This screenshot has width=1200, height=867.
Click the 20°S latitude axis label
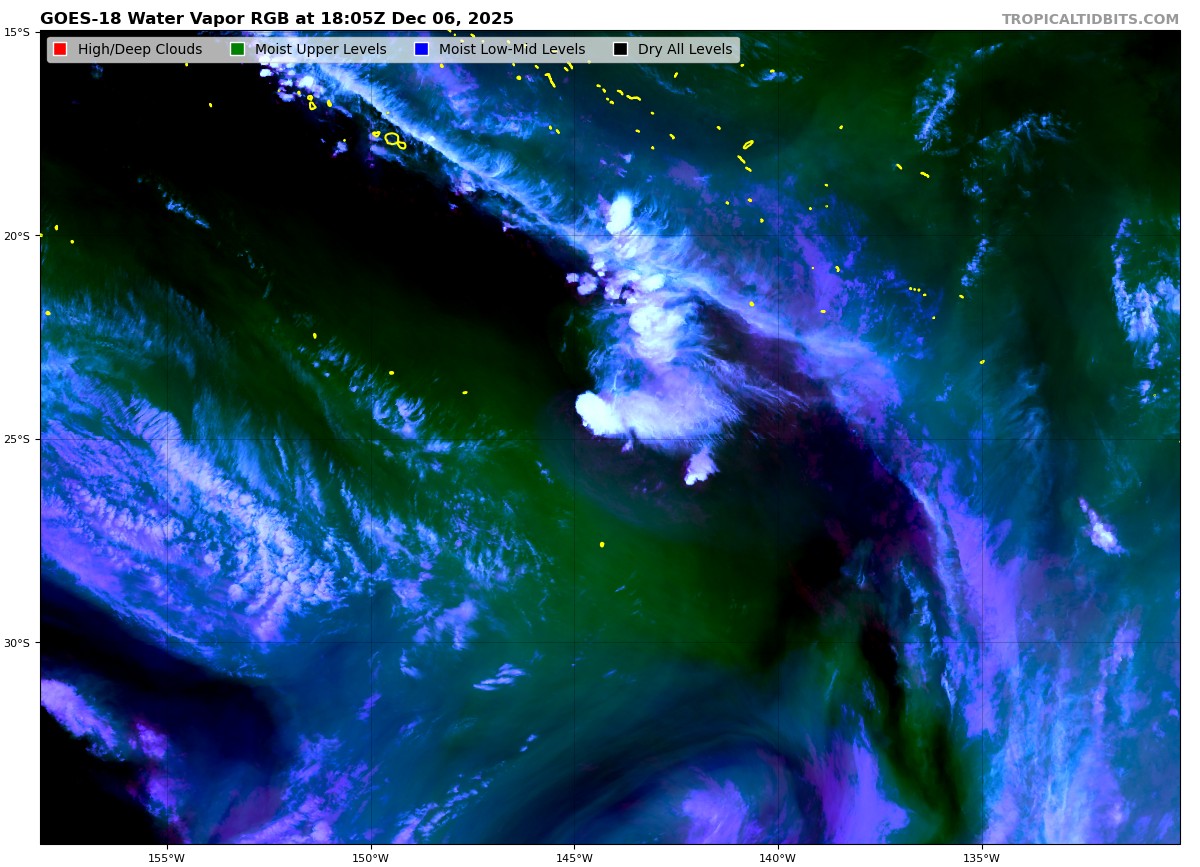(x=16, y=236)
